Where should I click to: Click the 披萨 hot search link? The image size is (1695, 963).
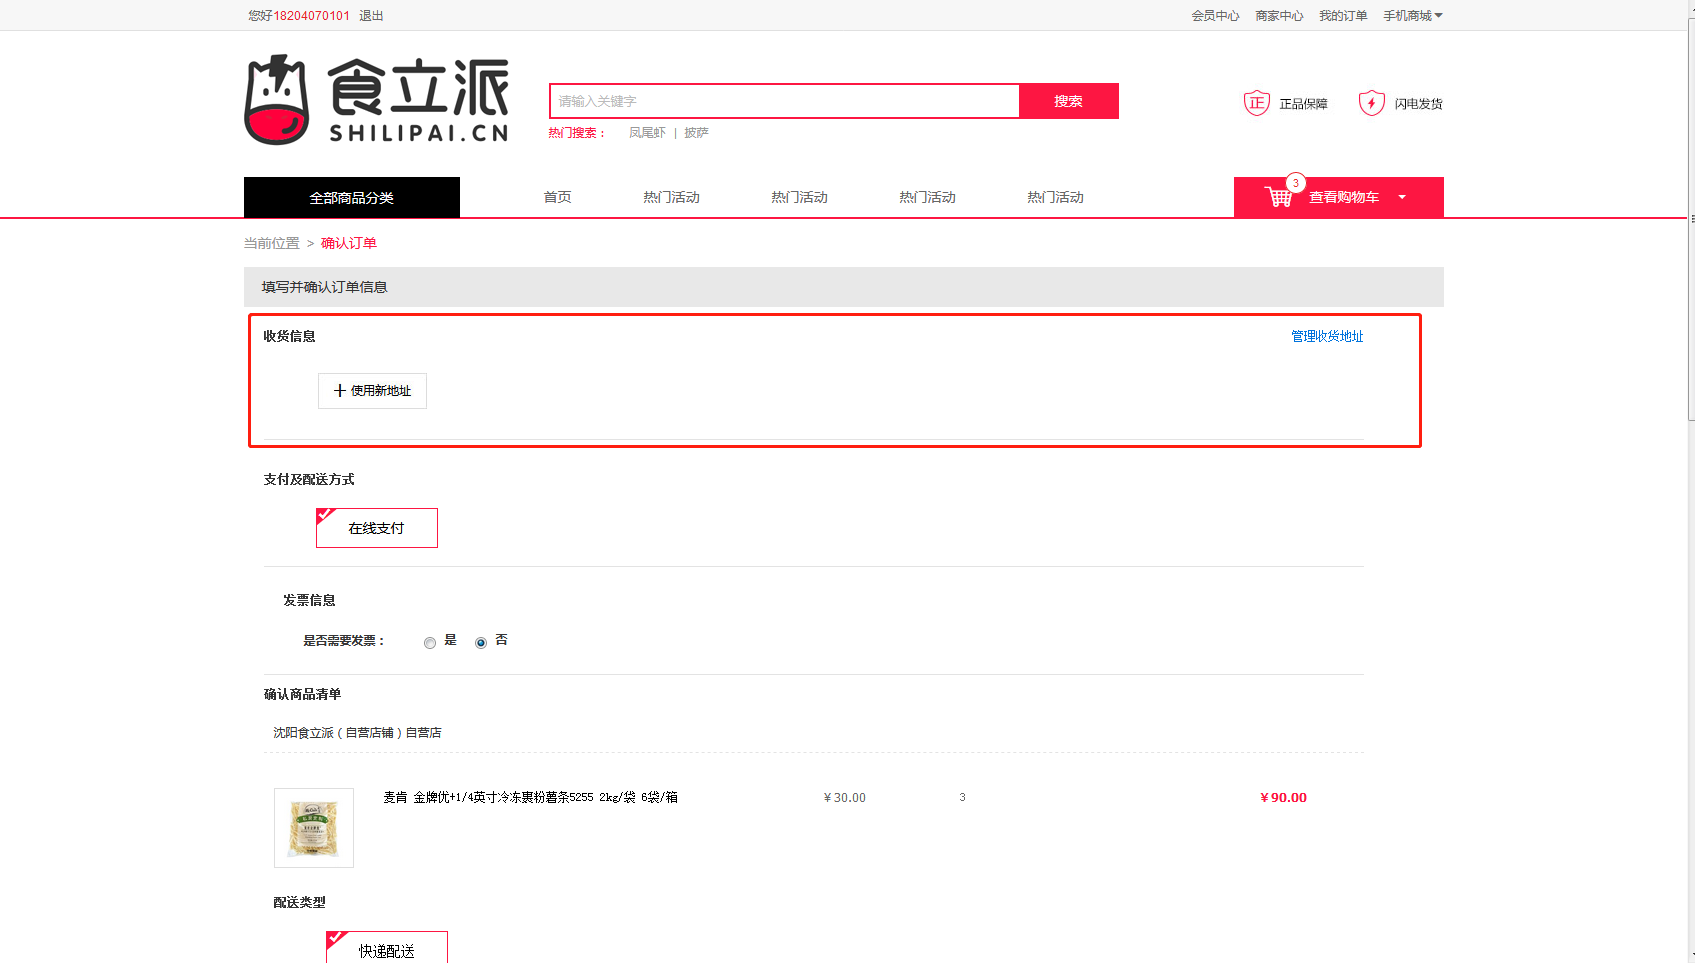[696, 133]
